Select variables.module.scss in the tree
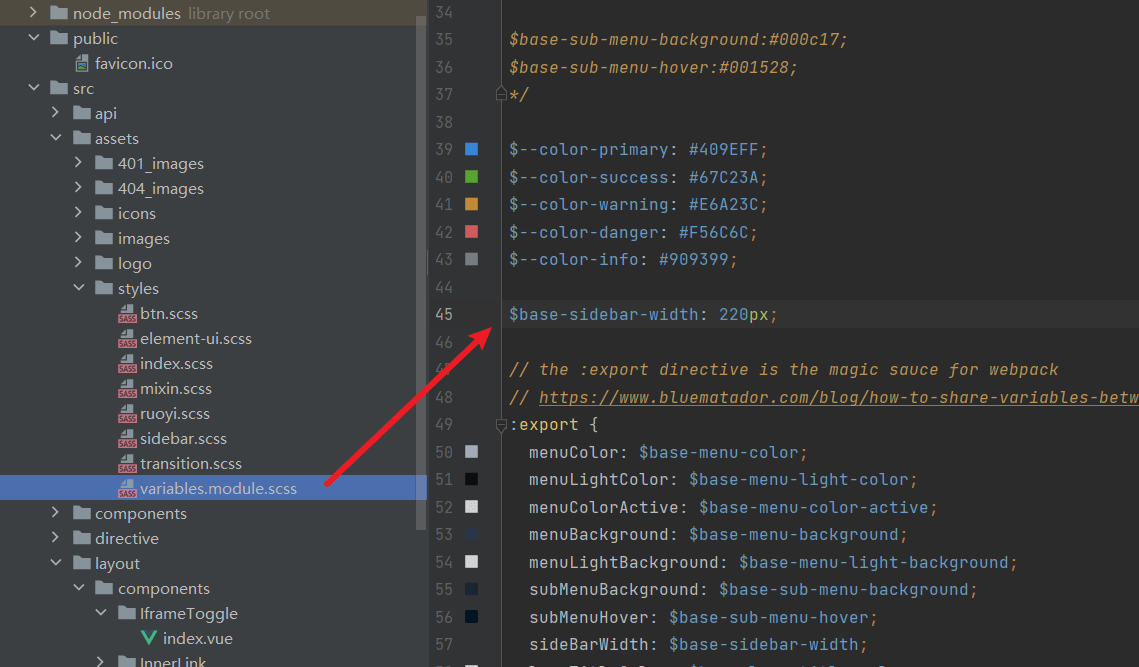 tap(218, 489)
